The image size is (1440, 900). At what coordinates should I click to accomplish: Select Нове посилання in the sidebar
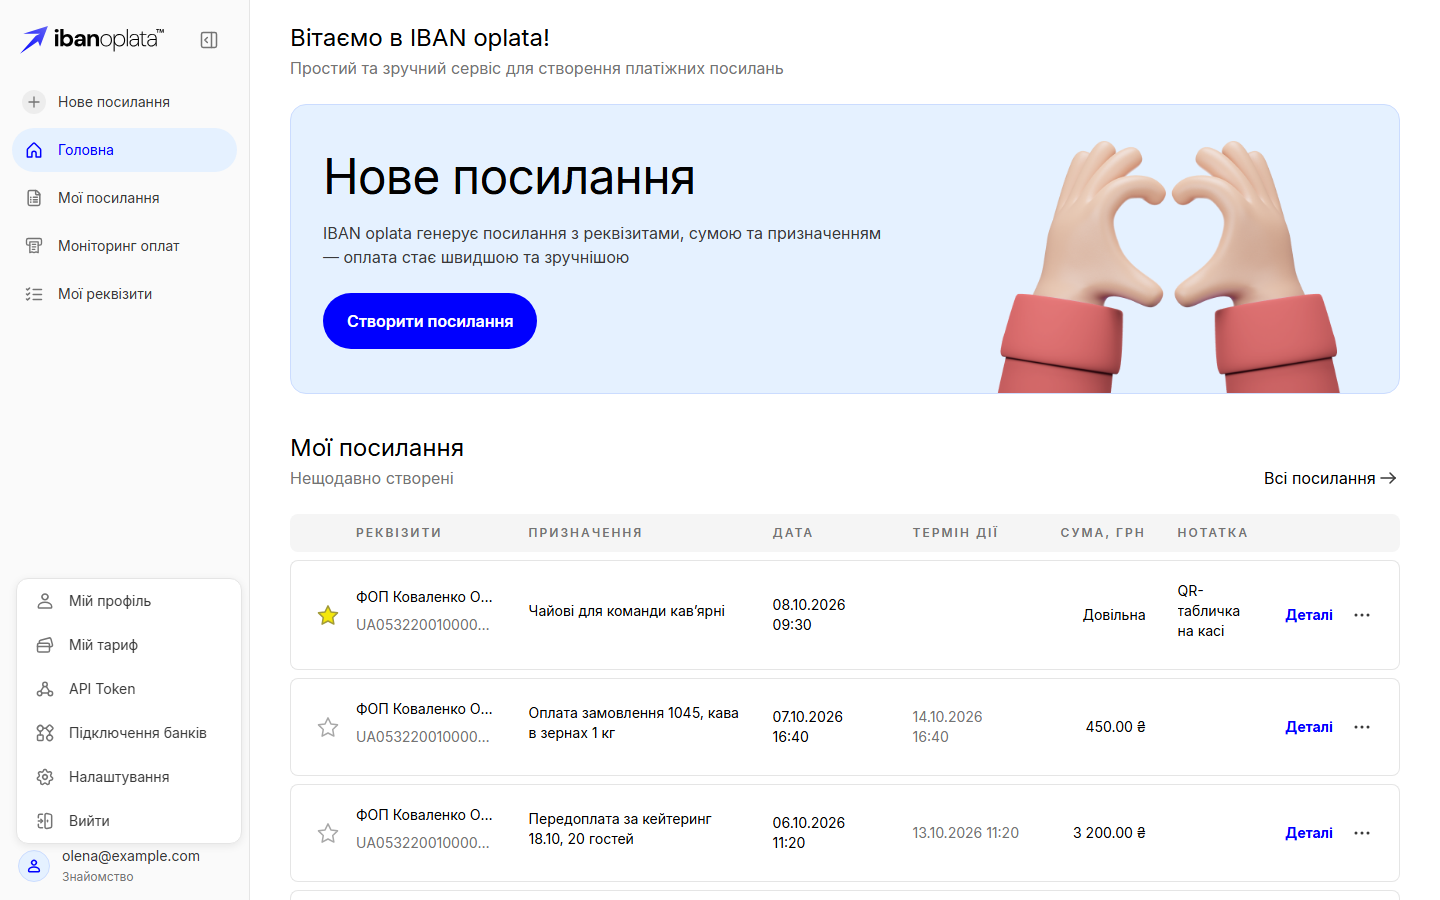124,102
